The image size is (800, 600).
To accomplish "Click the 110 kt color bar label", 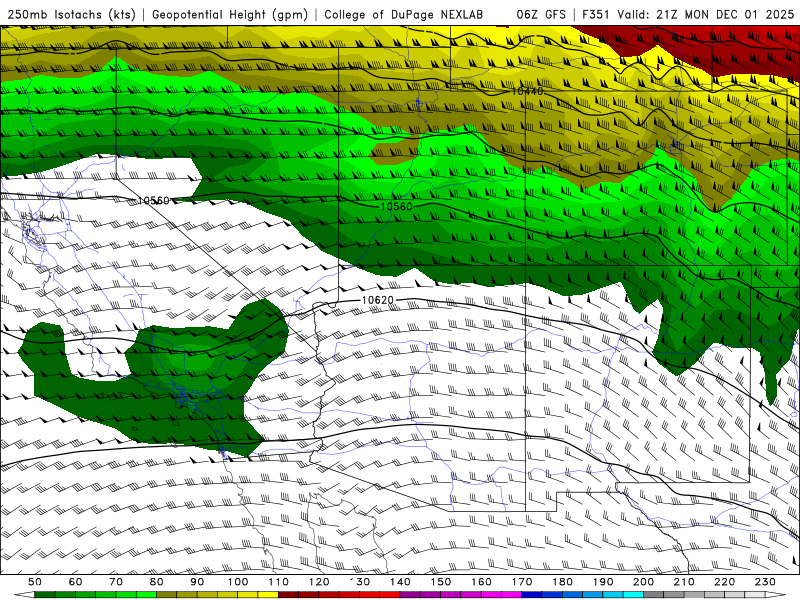I will (279, 582).
